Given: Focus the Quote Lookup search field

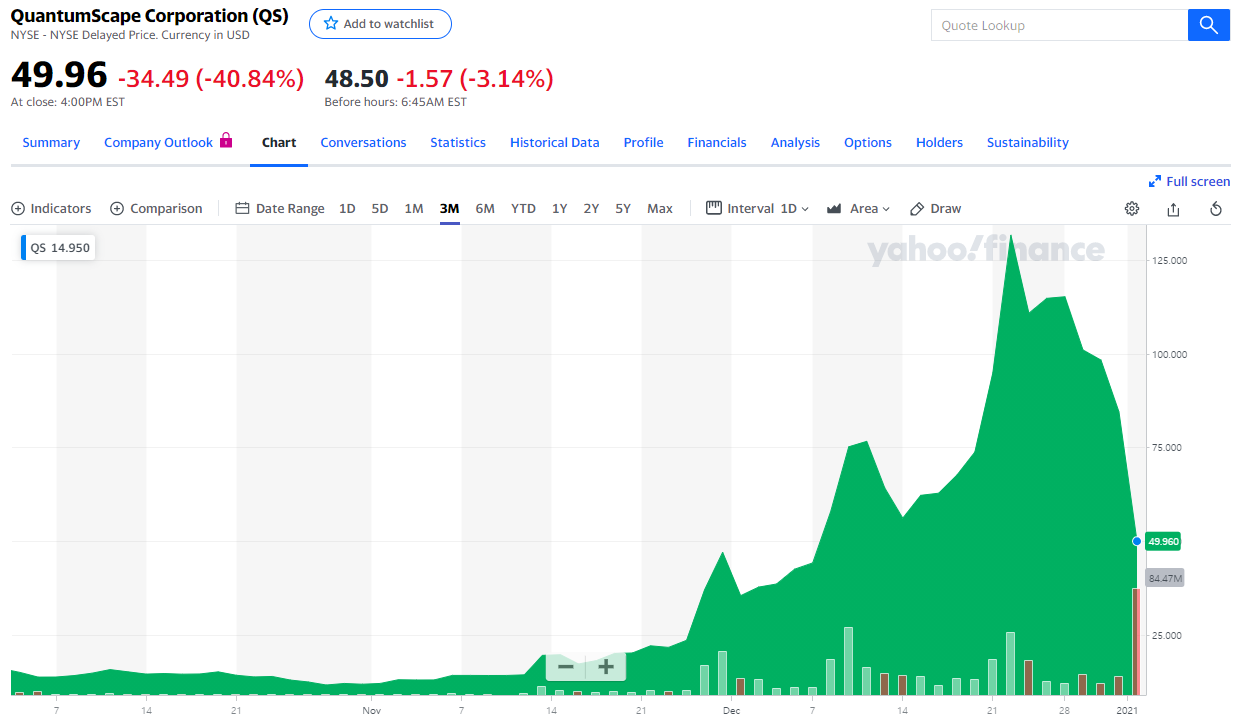Looking at the screenshot, I should pyautogui.click(x=1059, y=25).
